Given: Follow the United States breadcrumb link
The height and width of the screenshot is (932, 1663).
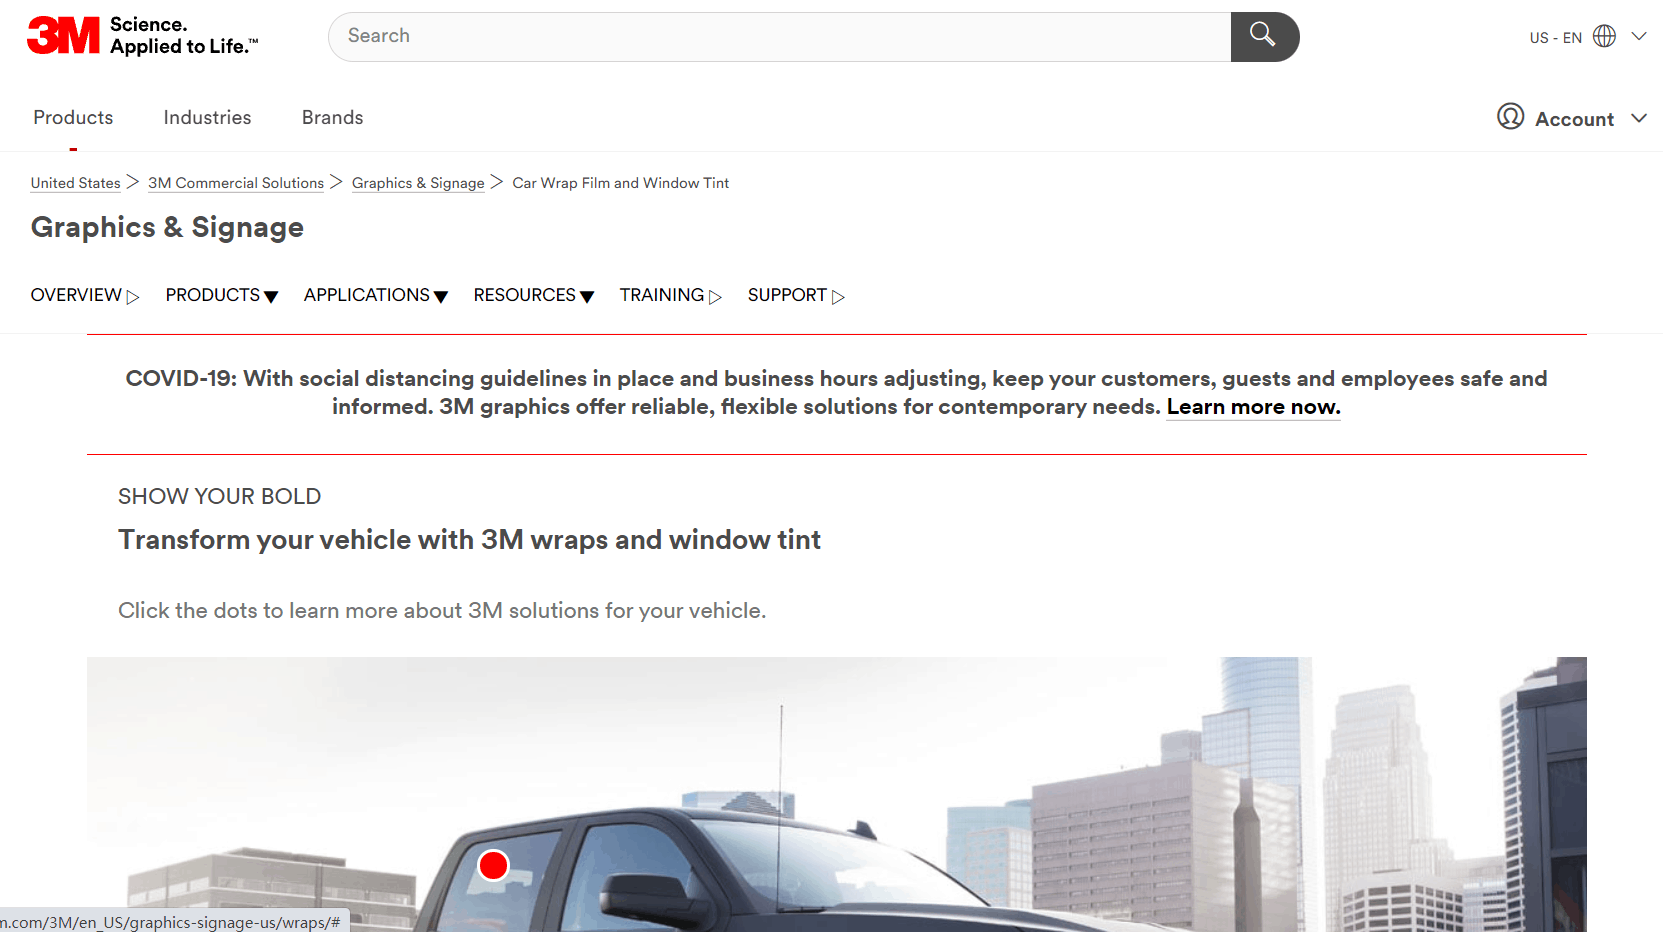Looking at the screenshot, I should tap(75, 183).
